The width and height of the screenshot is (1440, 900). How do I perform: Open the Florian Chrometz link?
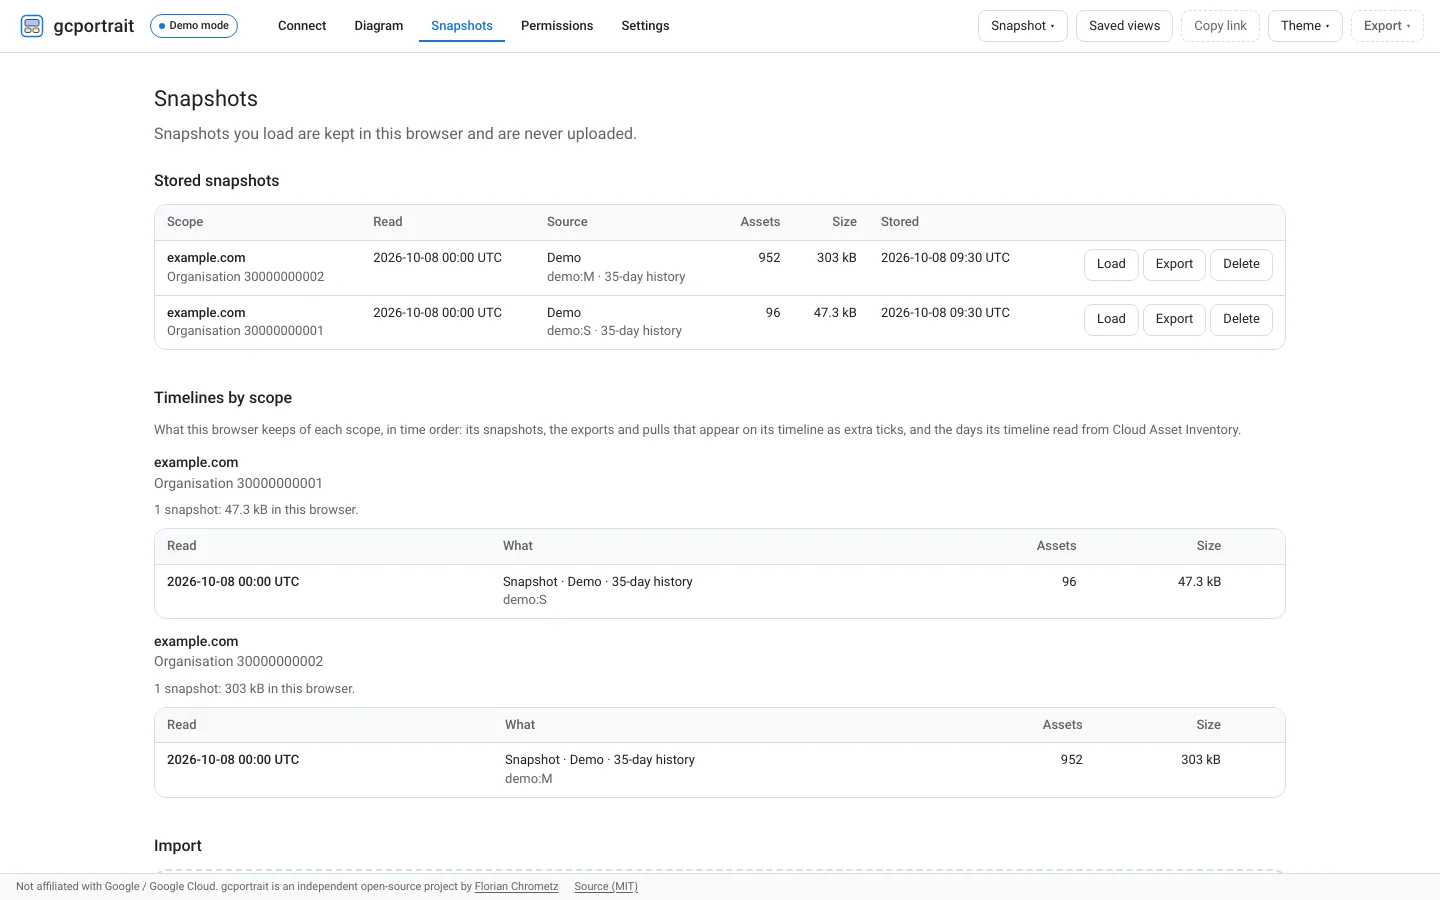pos(516,886)
